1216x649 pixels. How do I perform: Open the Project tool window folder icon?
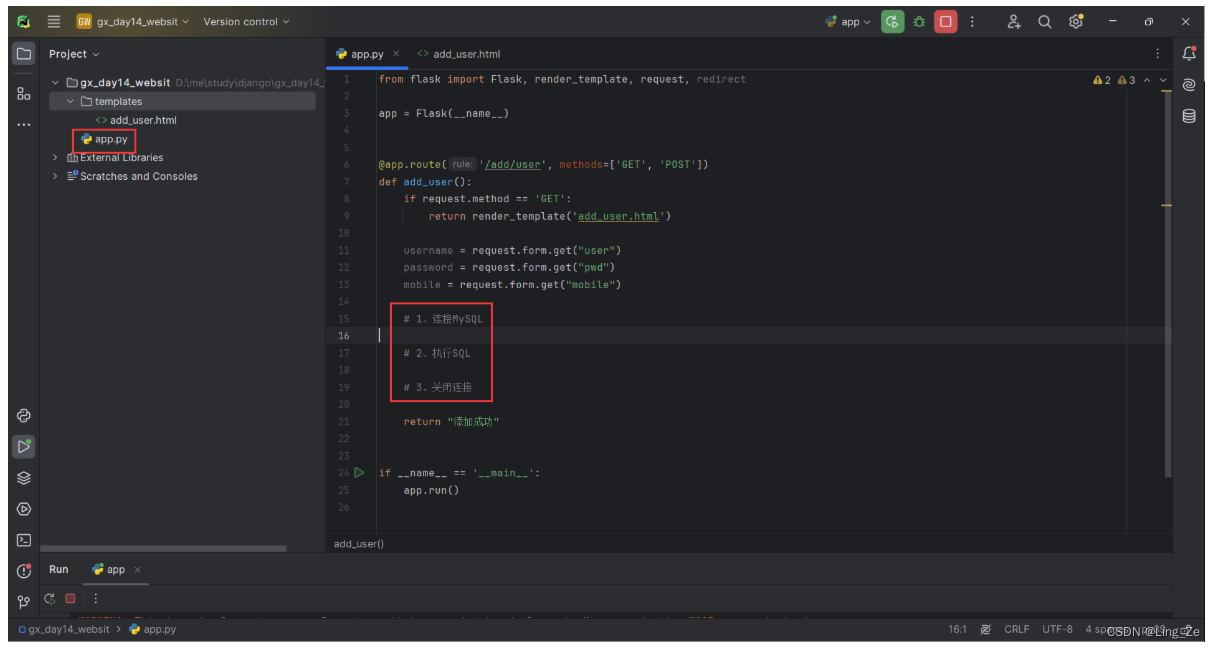click(x=24, y=54)
